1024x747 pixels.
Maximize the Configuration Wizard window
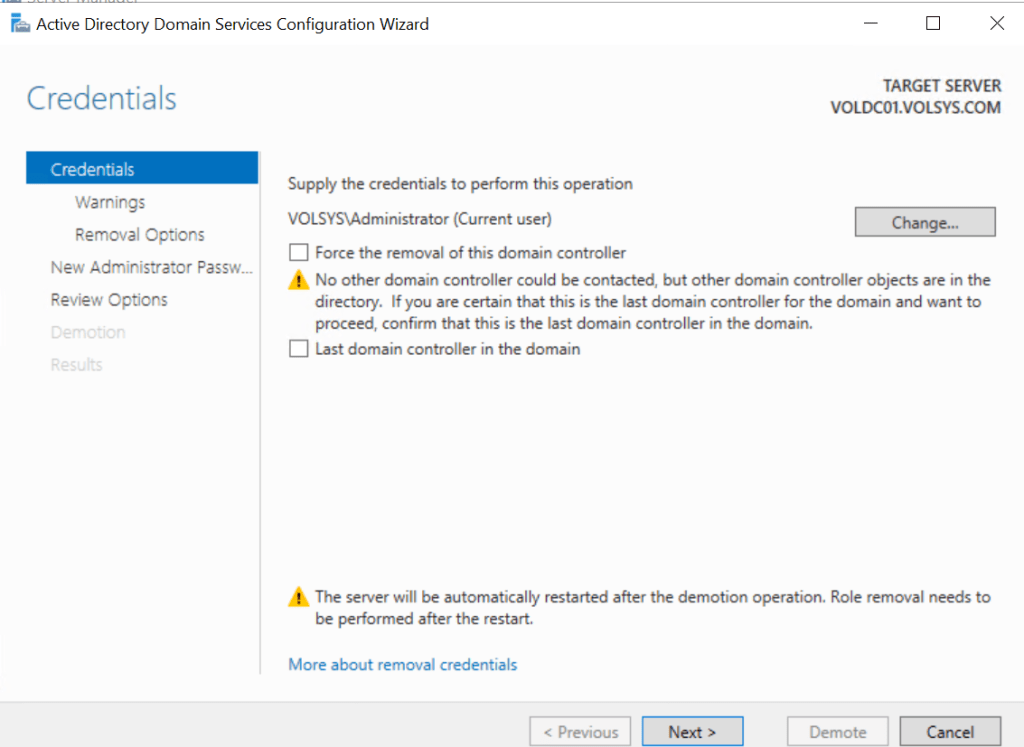933,24
